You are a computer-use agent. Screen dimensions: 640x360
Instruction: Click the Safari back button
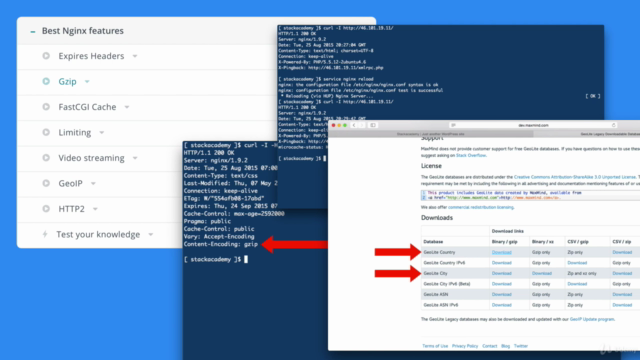pyautogui.click(x=354, y=125)
